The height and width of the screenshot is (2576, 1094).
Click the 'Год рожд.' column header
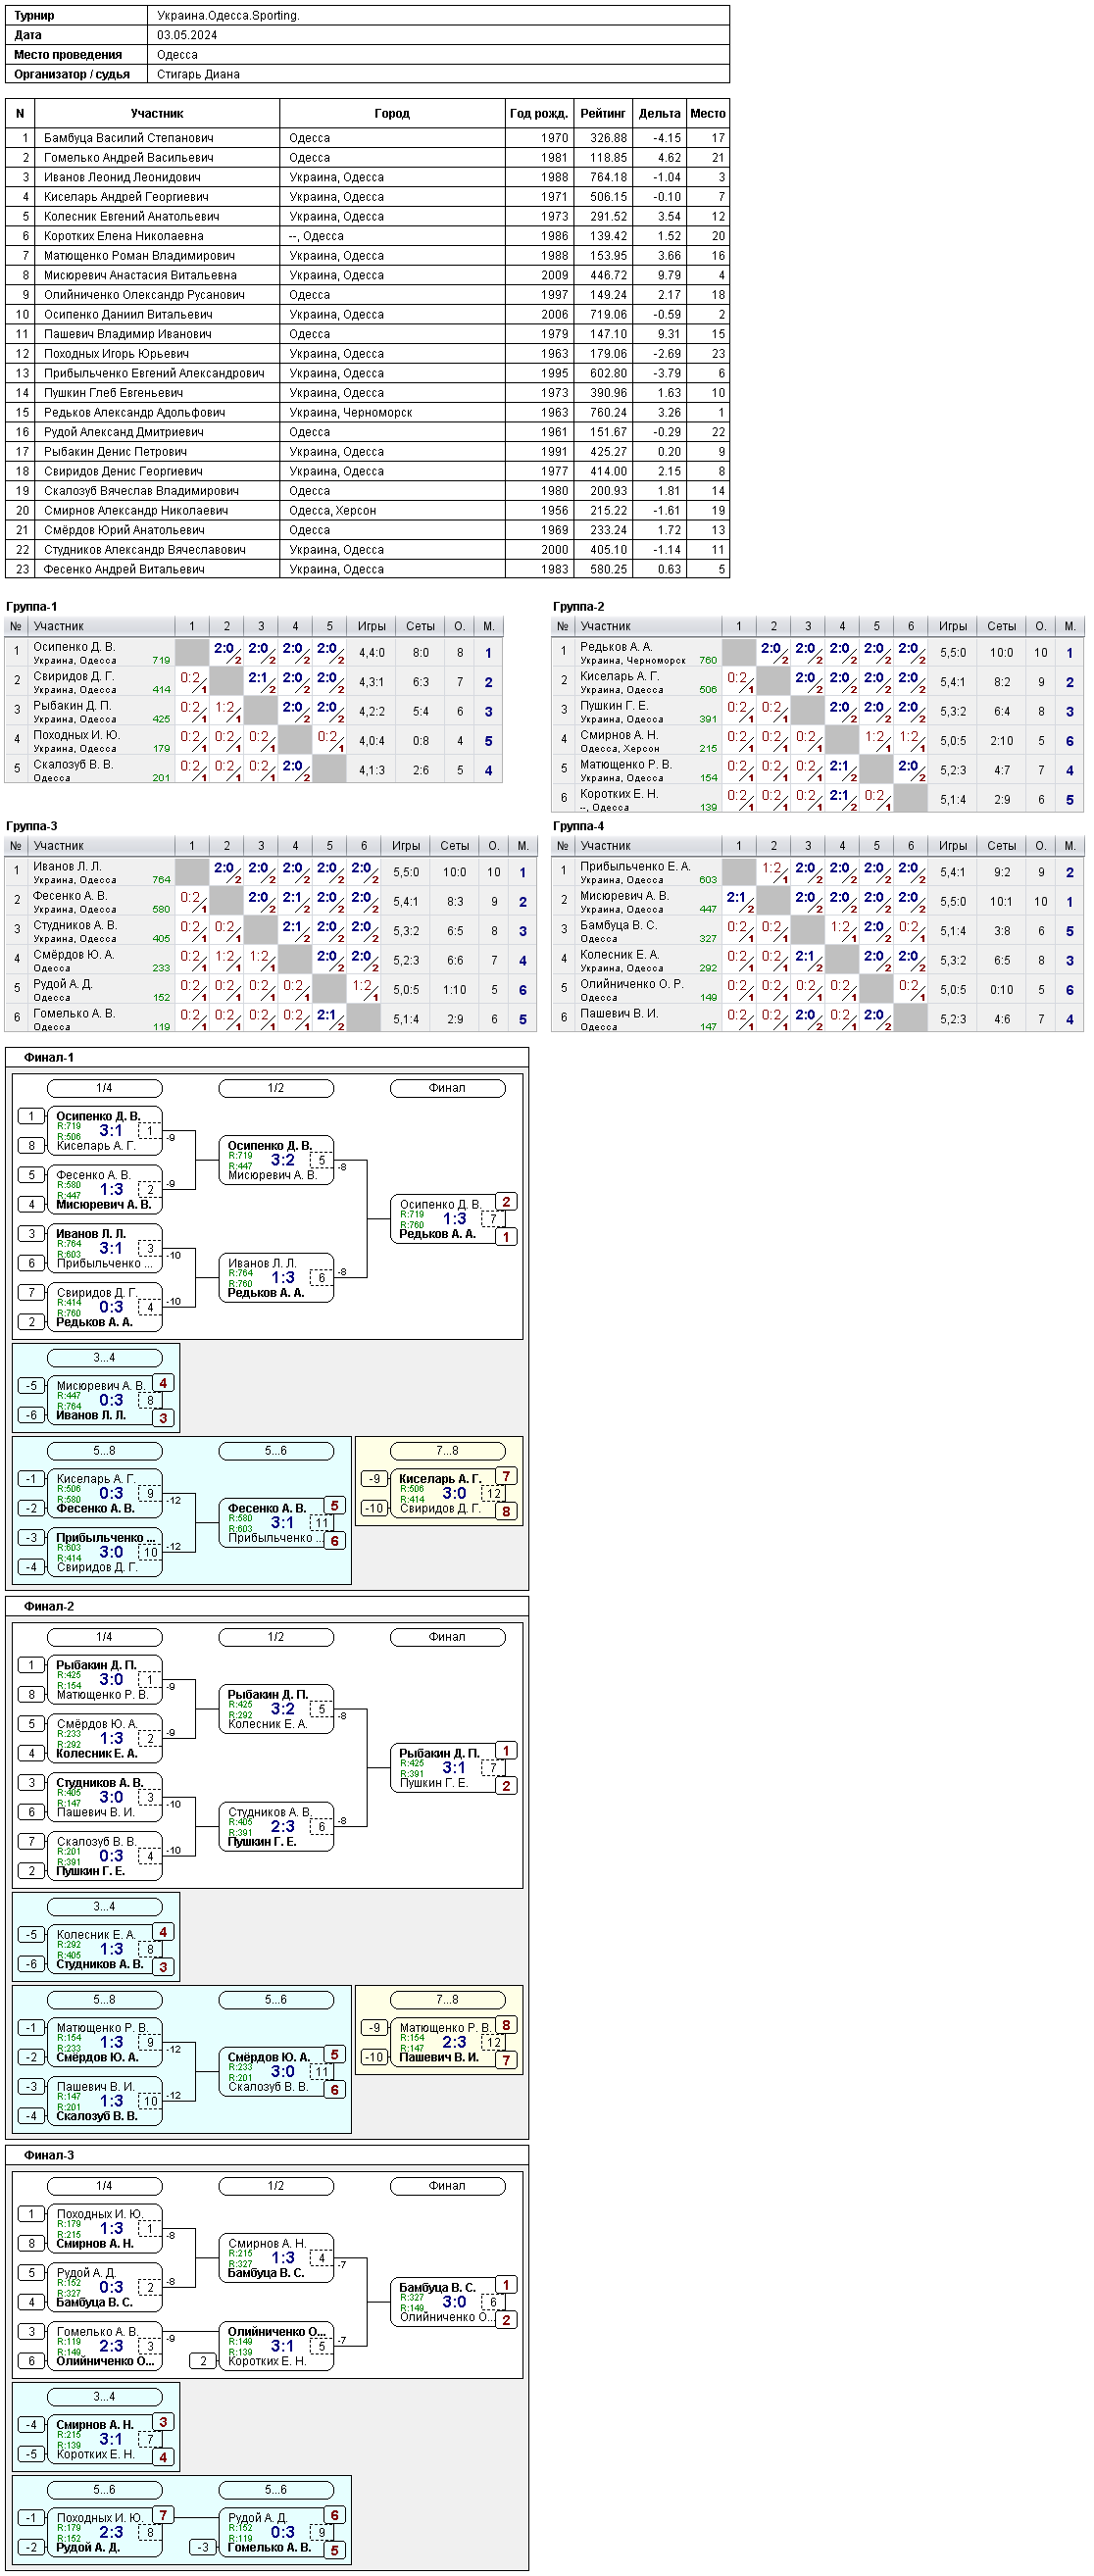tap(539, 113)
